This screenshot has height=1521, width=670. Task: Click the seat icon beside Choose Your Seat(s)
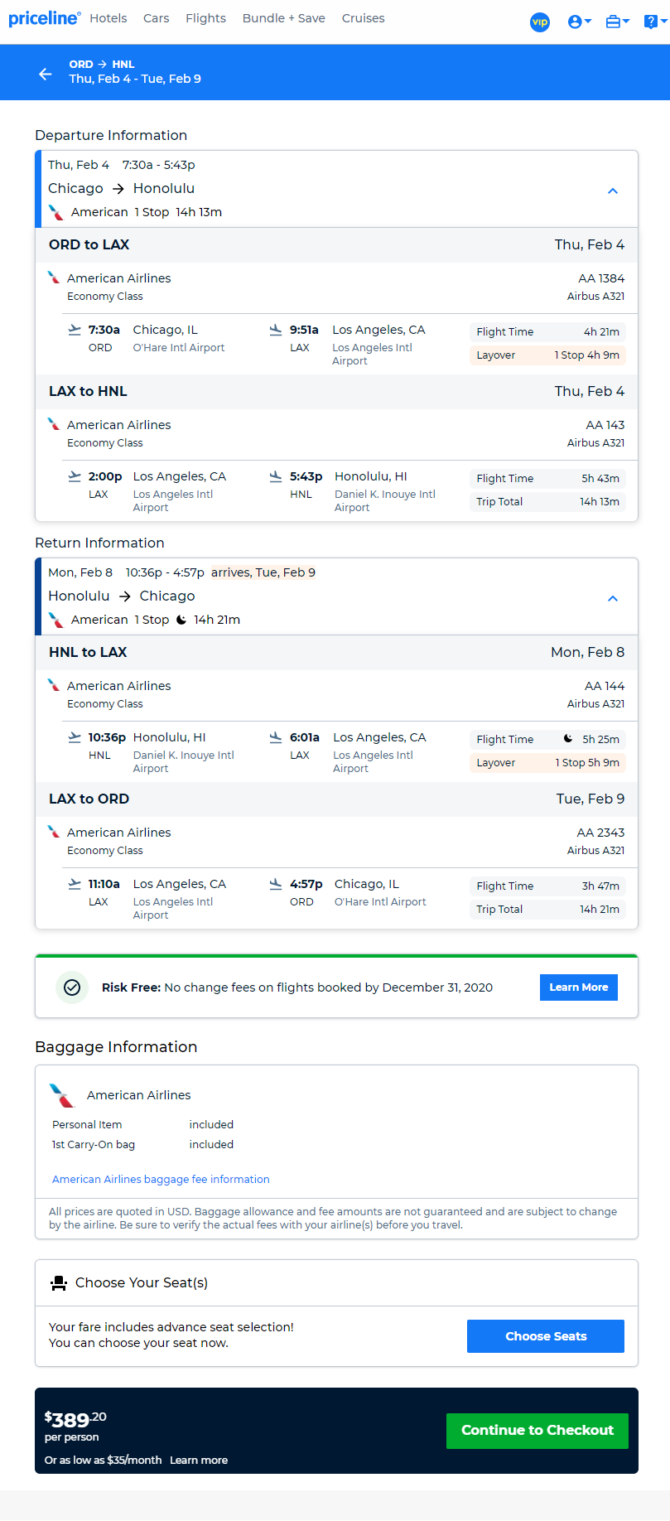[58, 1283]
